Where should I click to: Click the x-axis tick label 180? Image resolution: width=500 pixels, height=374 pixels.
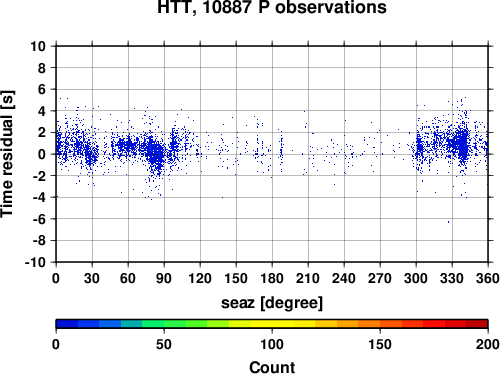(272, 278)
